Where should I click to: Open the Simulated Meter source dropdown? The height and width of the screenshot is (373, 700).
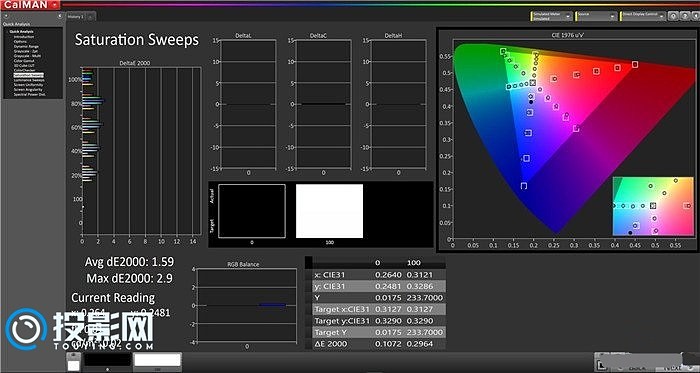(551, 16)
